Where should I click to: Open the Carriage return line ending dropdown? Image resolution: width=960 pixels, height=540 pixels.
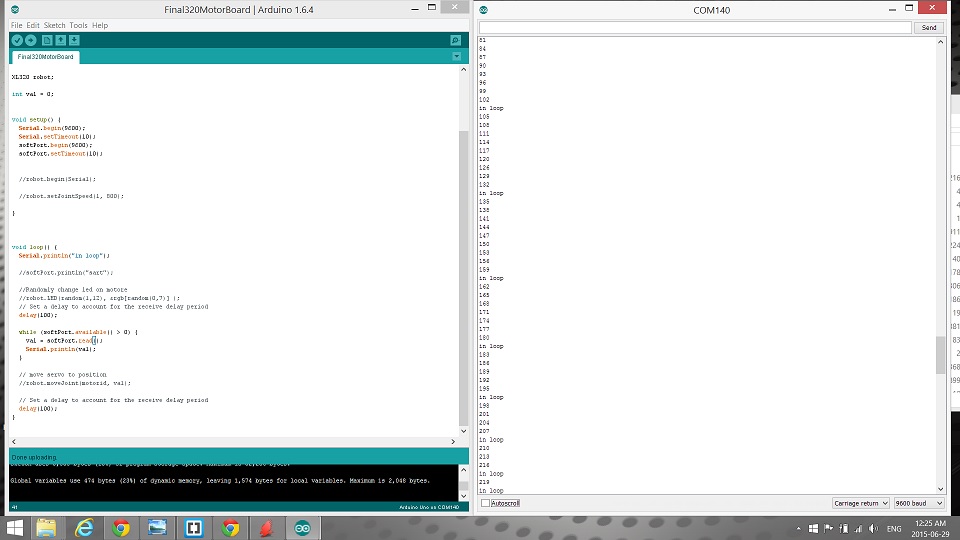pos(860,503)
